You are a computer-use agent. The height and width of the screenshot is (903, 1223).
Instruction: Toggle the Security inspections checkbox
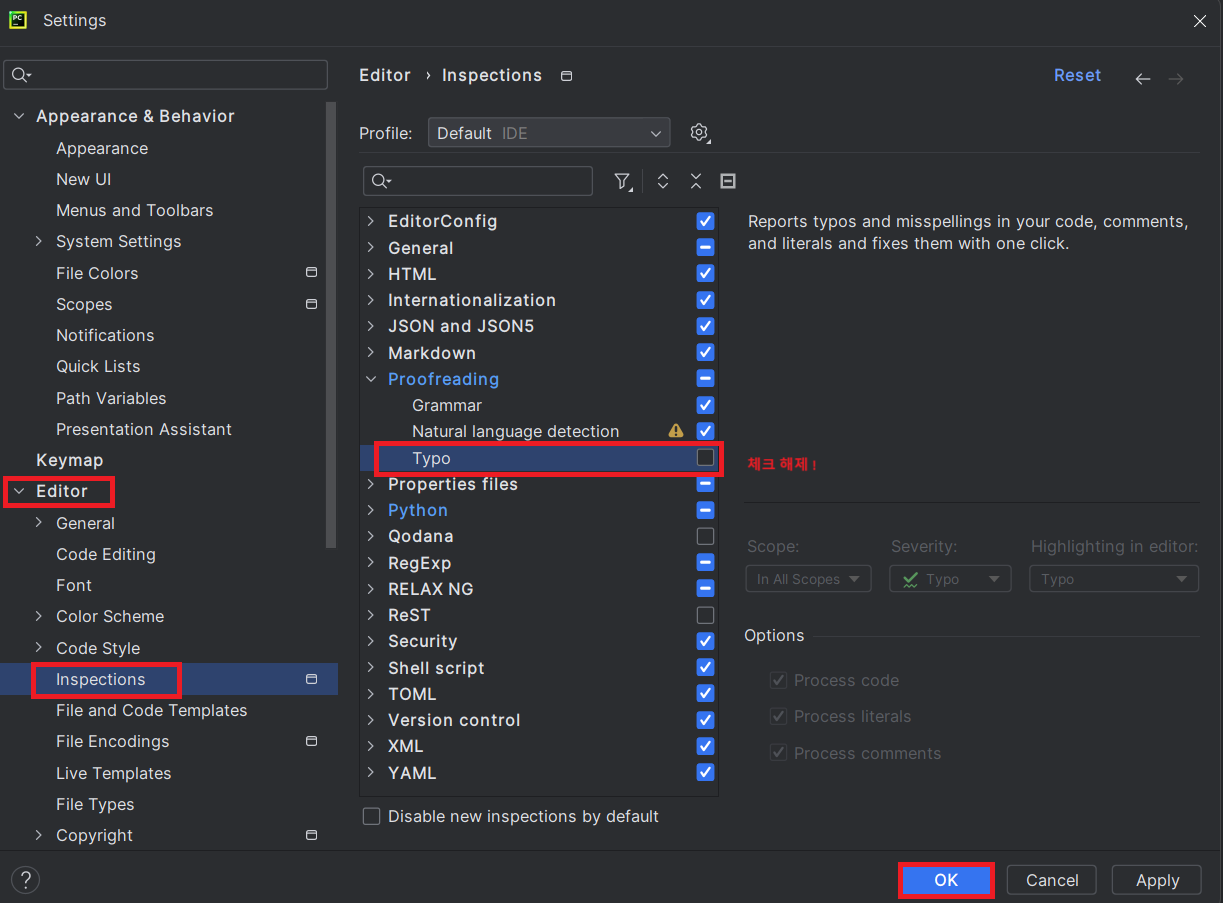[705, 641]
